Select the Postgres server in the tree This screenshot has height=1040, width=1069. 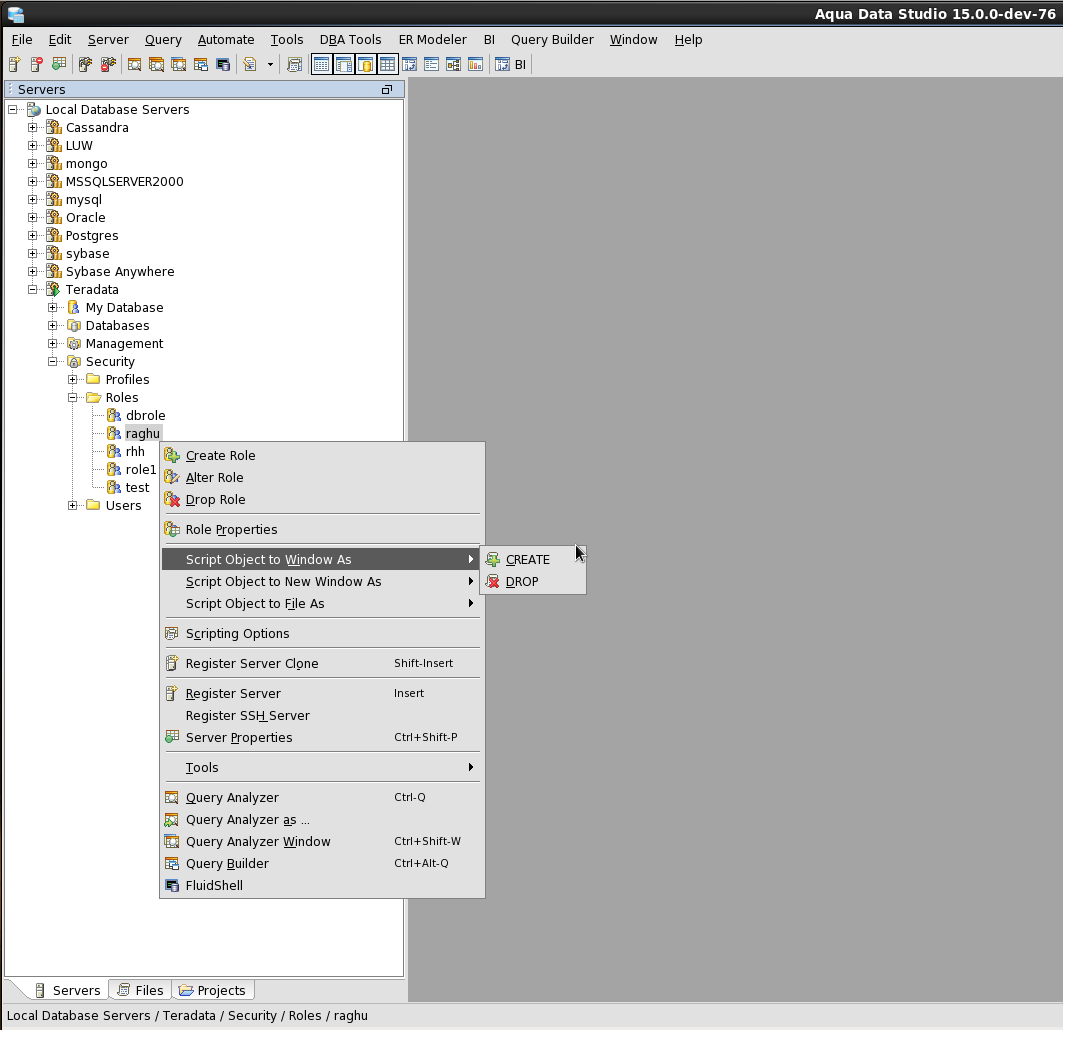(92, 235)
